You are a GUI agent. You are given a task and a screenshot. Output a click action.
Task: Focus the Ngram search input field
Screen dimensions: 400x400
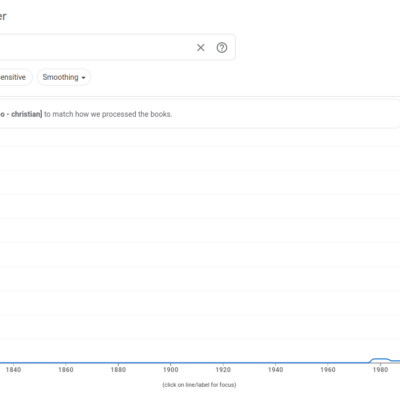click(95, 47)
